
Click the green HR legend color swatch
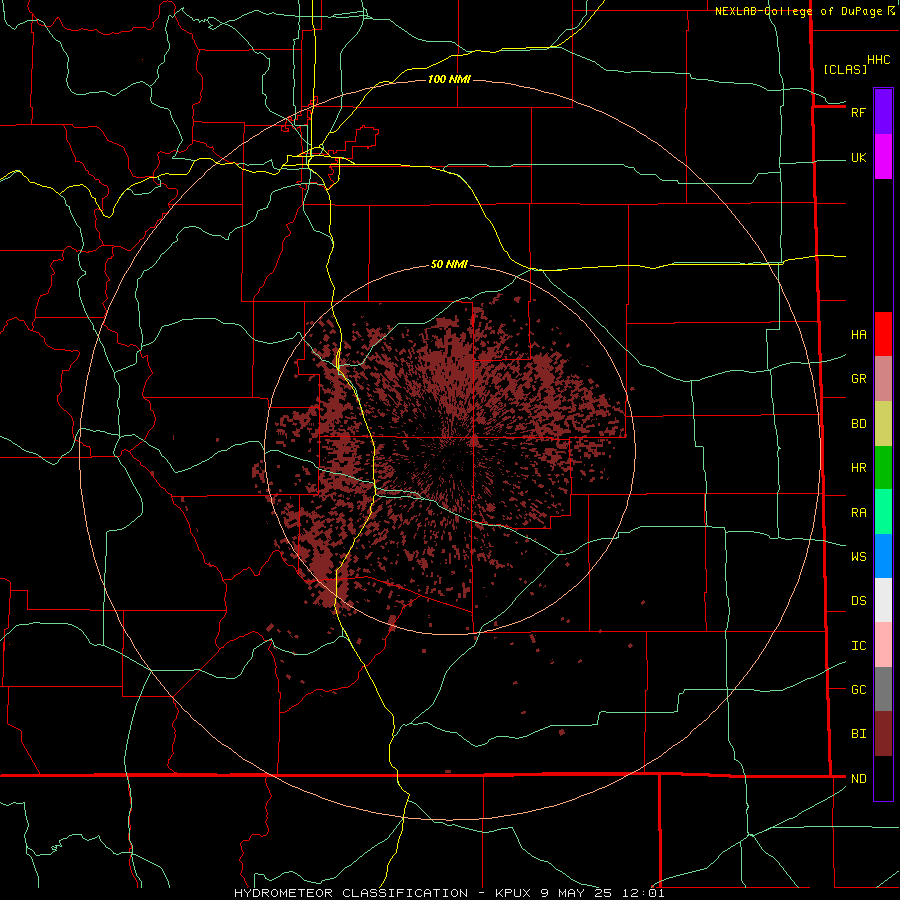pyautogui.click(x=883, y=468)
